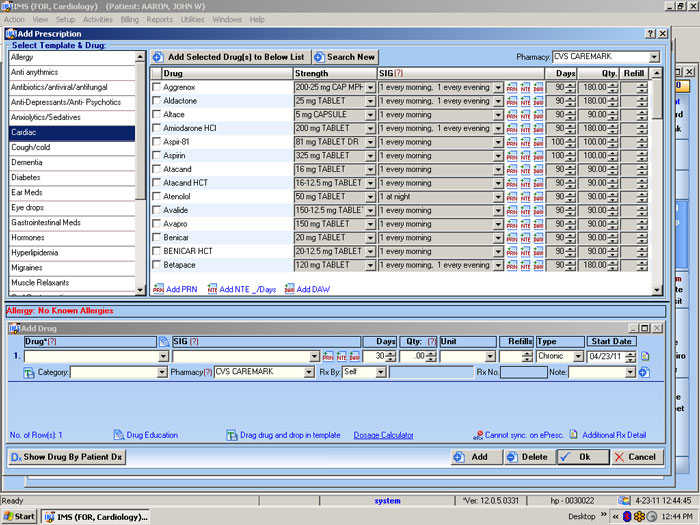700x525 pixels.
Task: Open the Unit dropdown in Add Drug
Action: (491, 356)
